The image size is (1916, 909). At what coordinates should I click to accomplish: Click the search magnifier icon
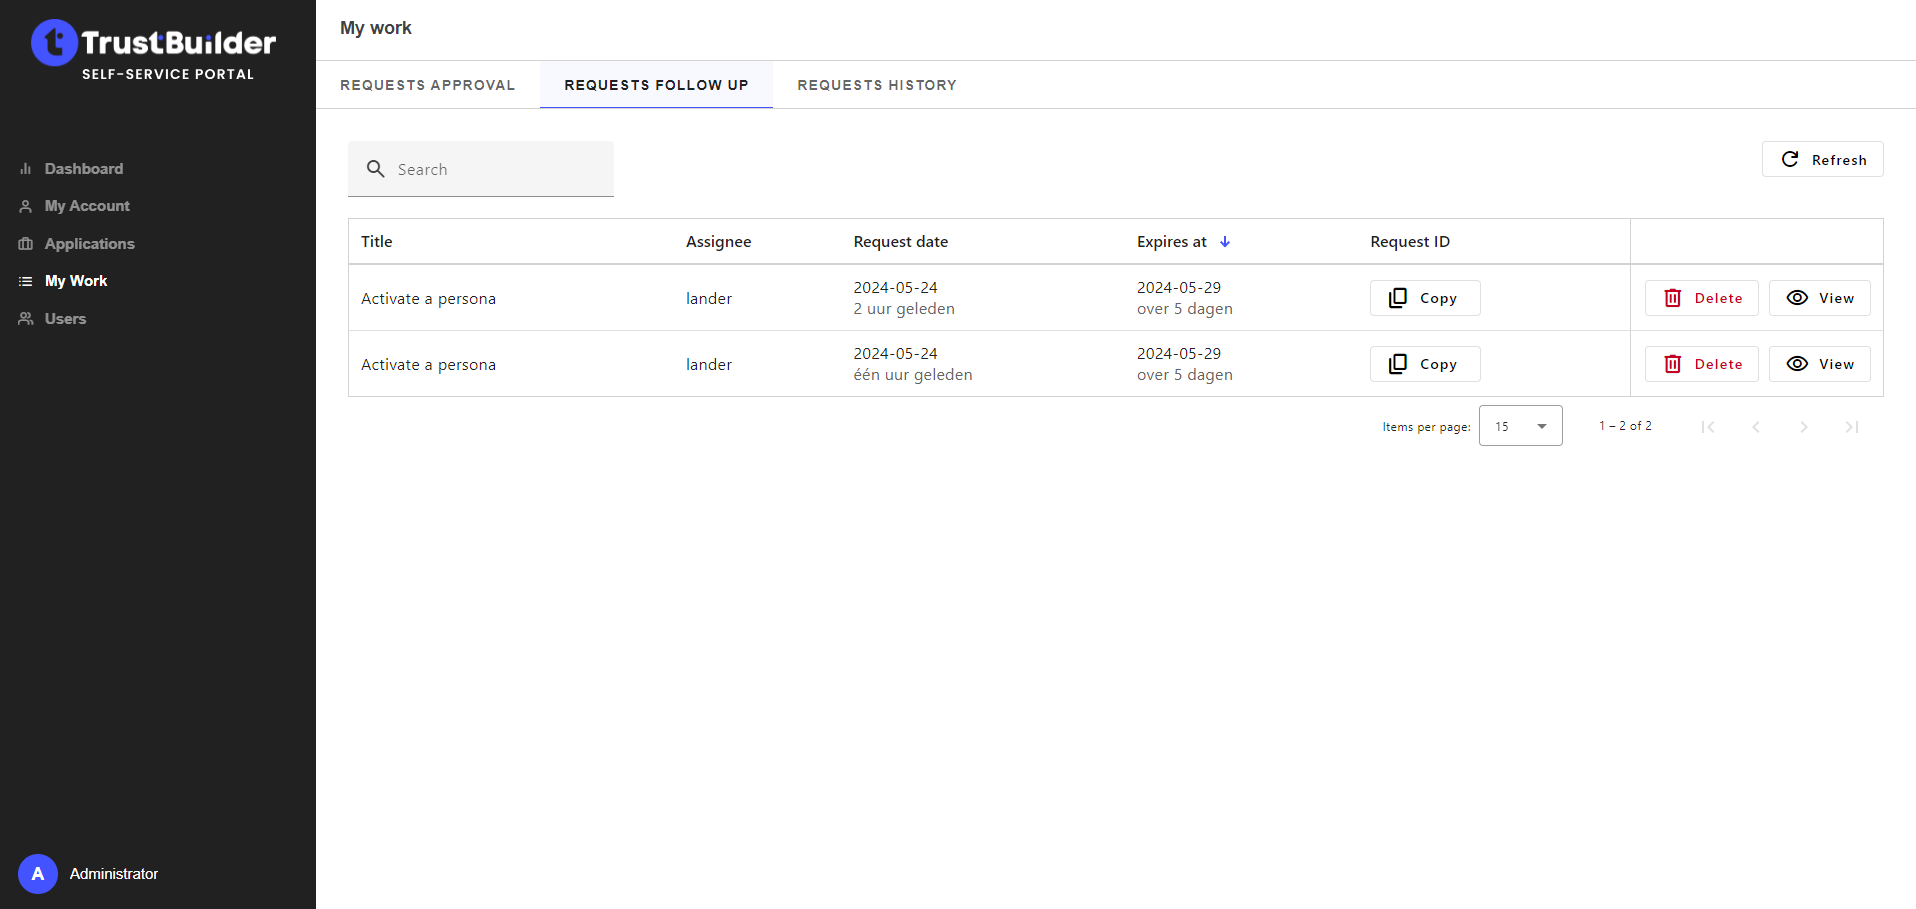pos(376,169)
